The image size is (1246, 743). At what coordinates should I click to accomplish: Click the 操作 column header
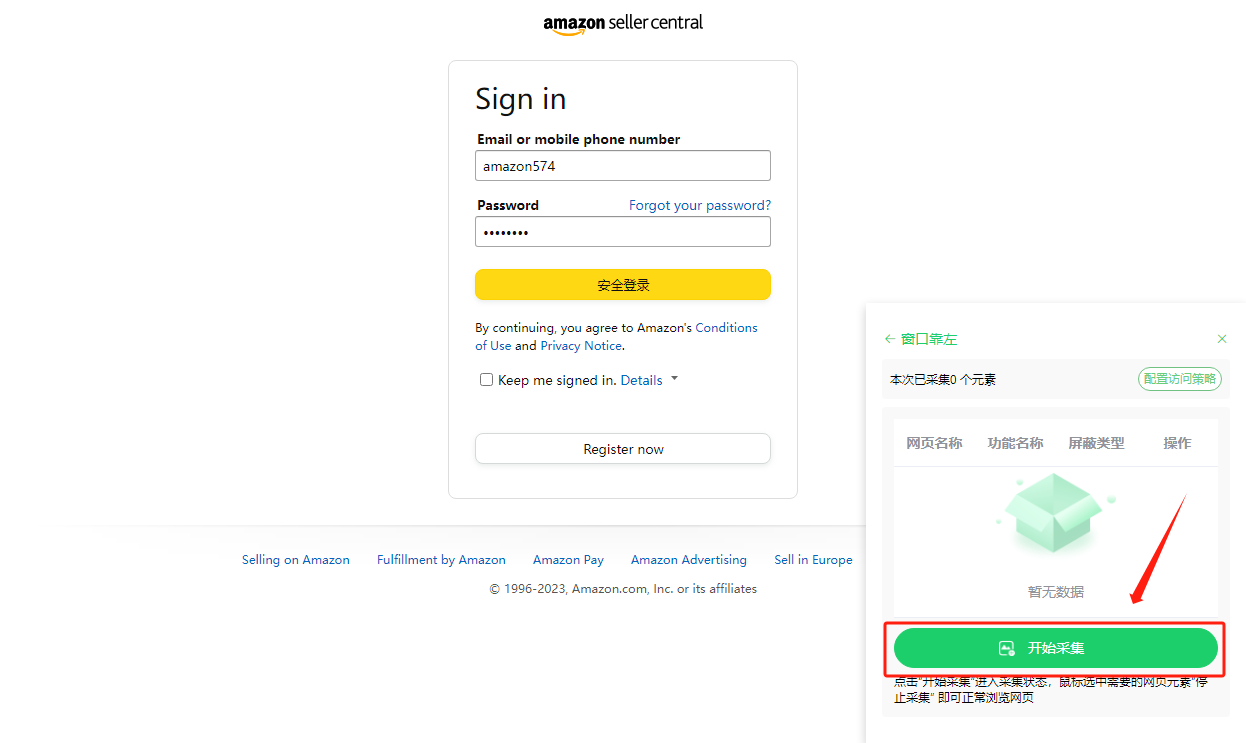tap(1177, 443)
